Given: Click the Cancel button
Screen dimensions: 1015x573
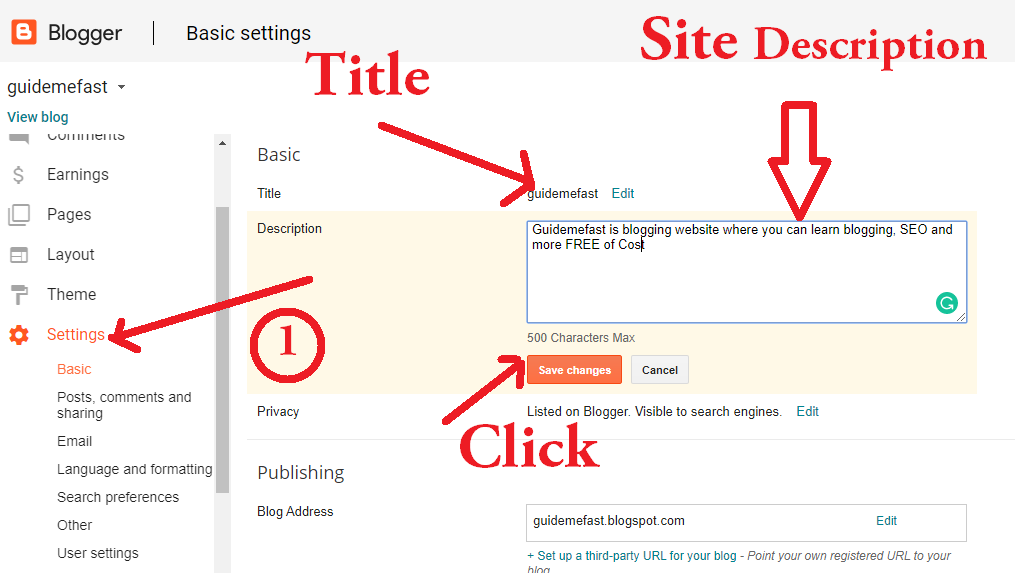Looking at the screenshot, I should tap(660, 370).
